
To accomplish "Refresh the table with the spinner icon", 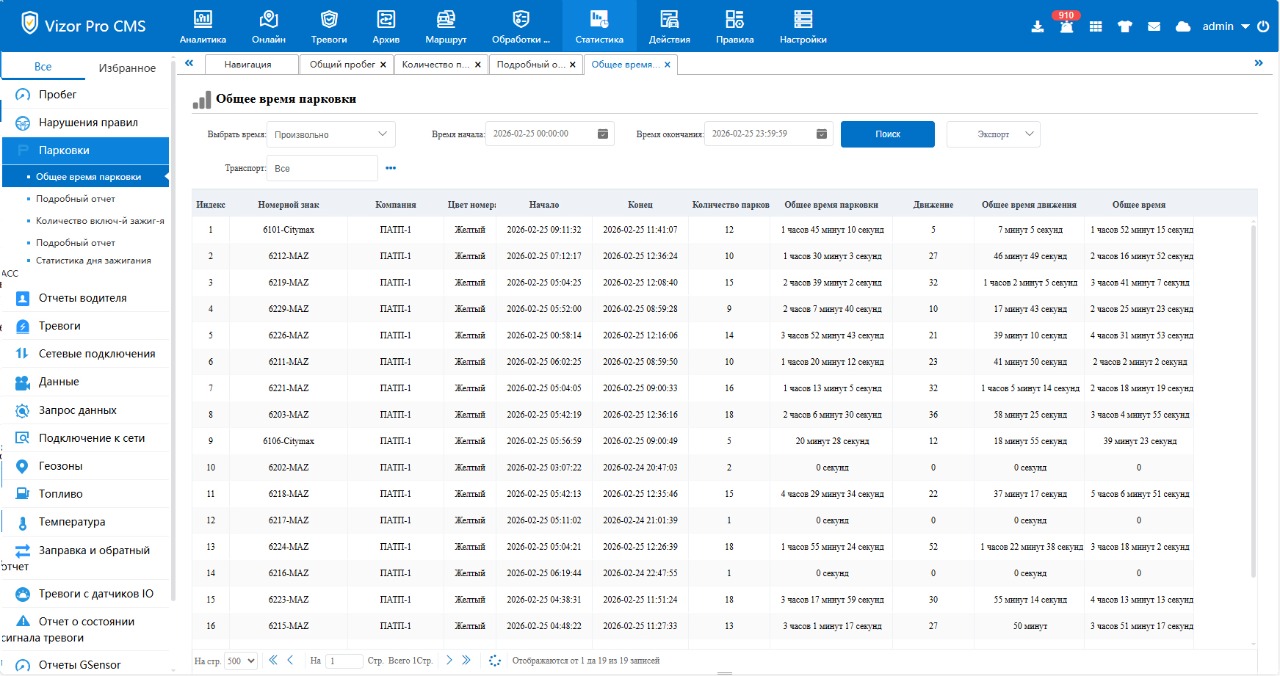I will (x=494, y=660).
